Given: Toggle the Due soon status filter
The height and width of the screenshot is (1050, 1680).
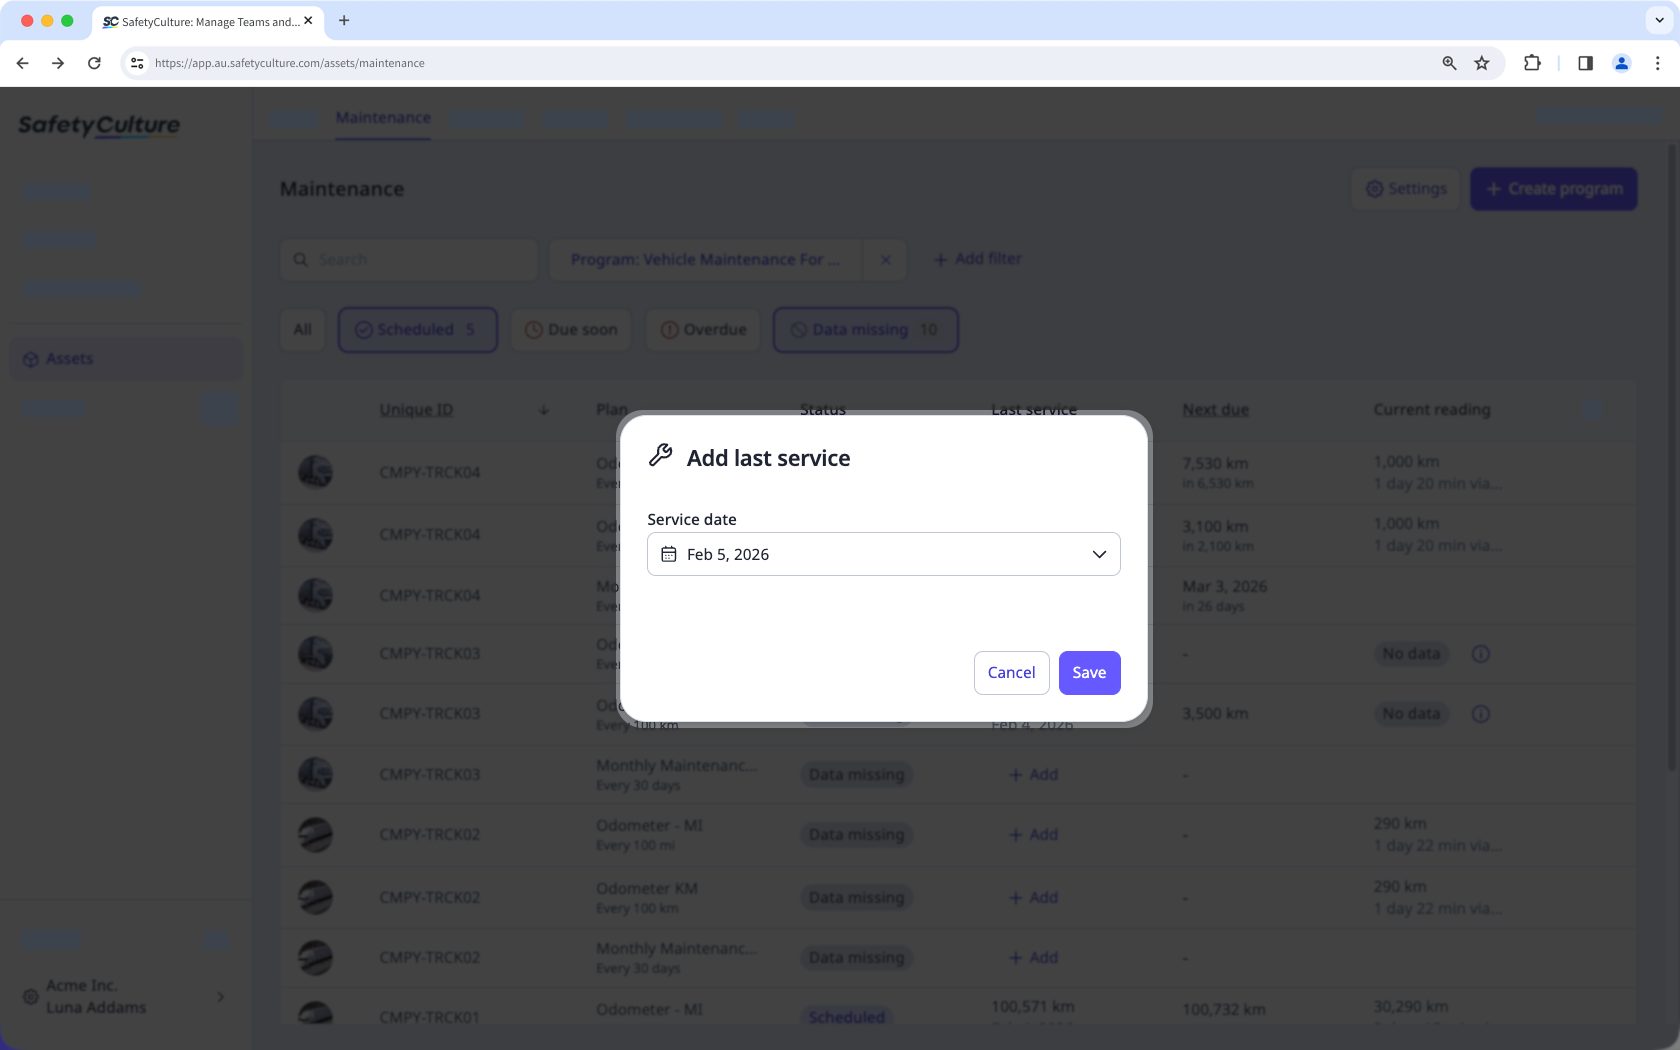Looking at the screenshot, I should coord(572,330).
